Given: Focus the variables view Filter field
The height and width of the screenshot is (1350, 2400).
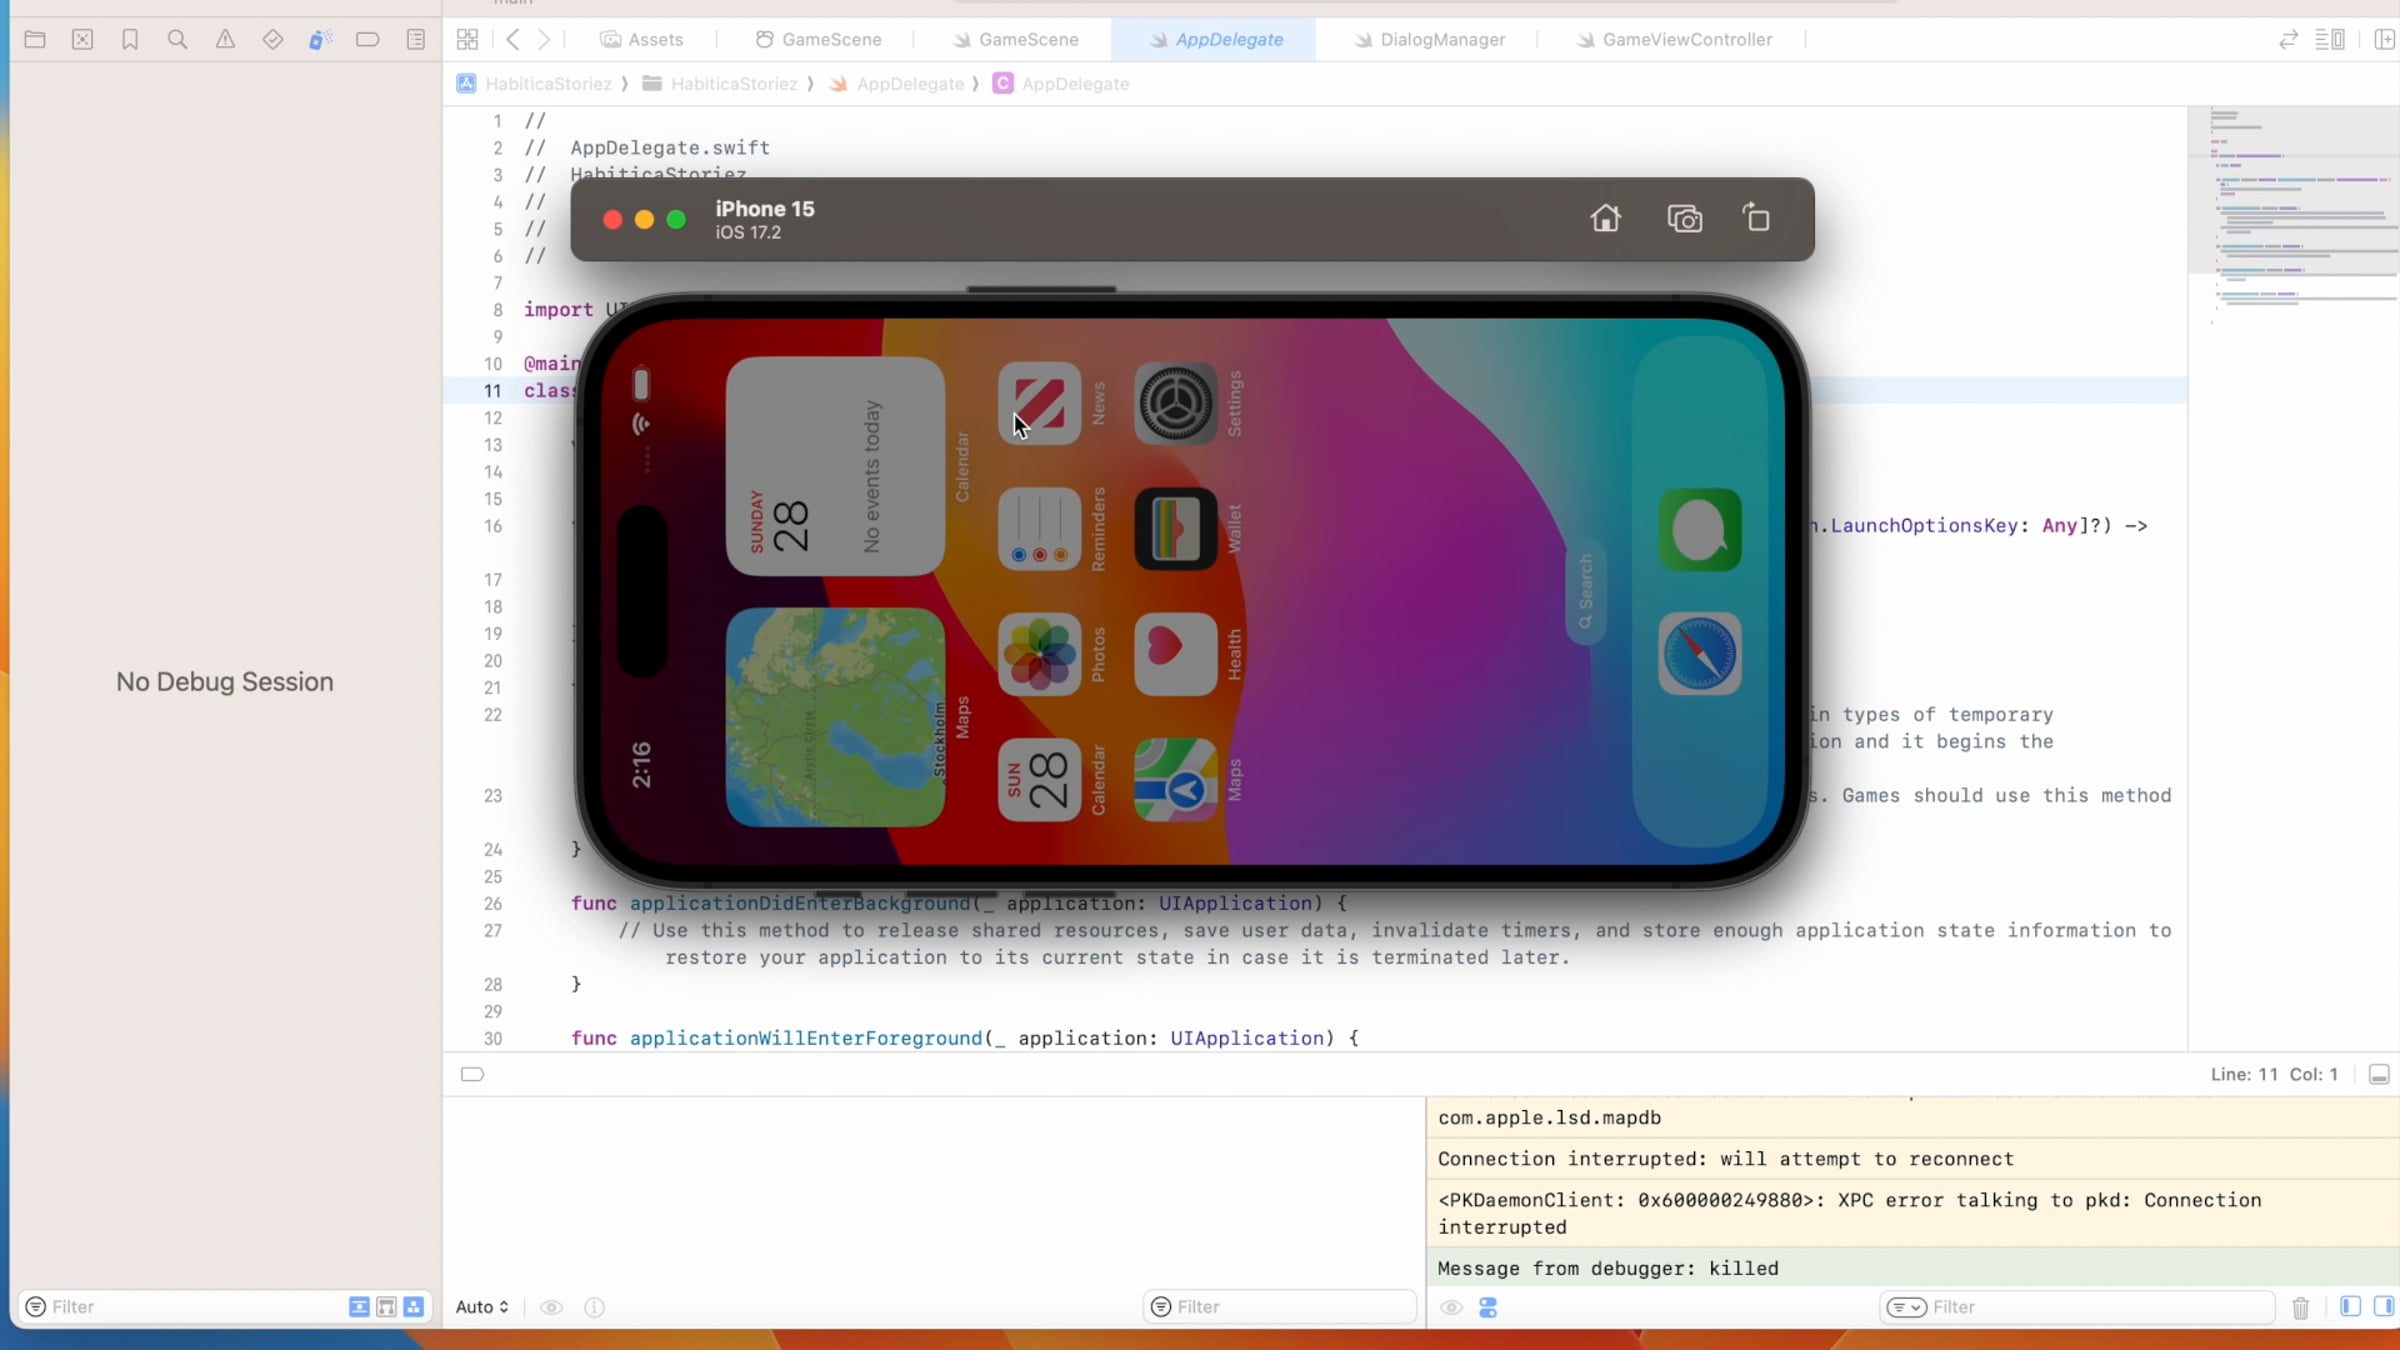Looking at the screenshot, I should (x=1280, y=1307).
